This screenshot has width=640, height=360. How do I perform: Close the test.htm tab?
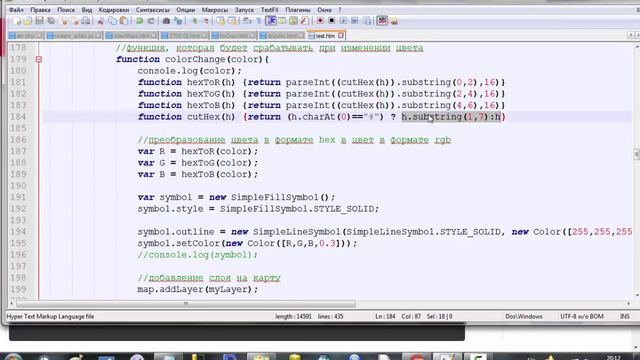point(341,36)
